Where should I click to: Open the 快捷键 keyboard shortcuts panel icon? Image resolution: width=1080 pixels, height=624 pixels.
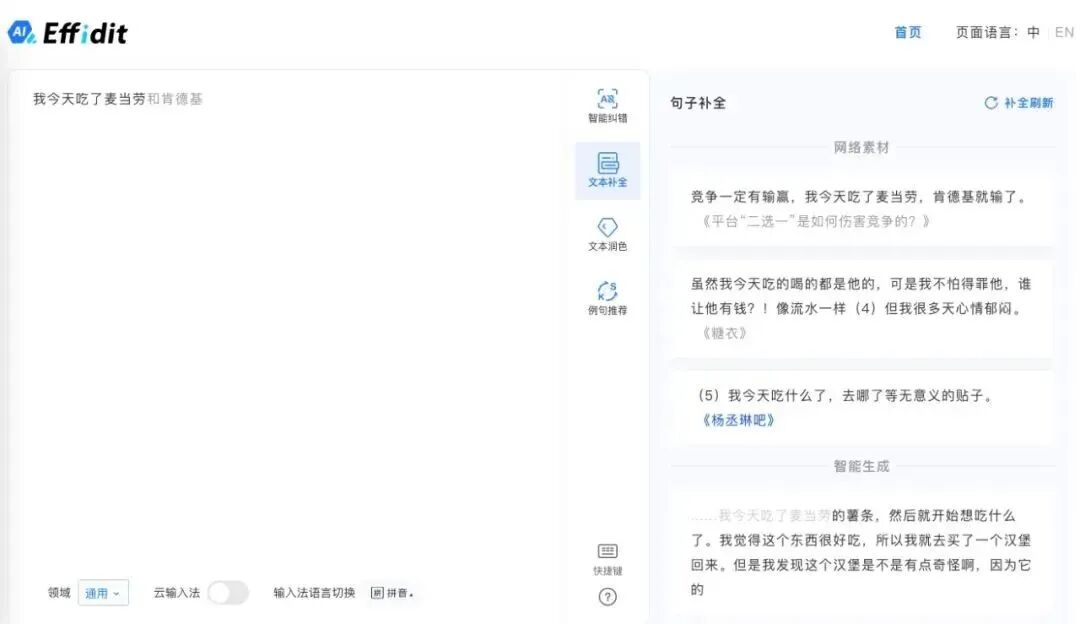click(607, 555)
